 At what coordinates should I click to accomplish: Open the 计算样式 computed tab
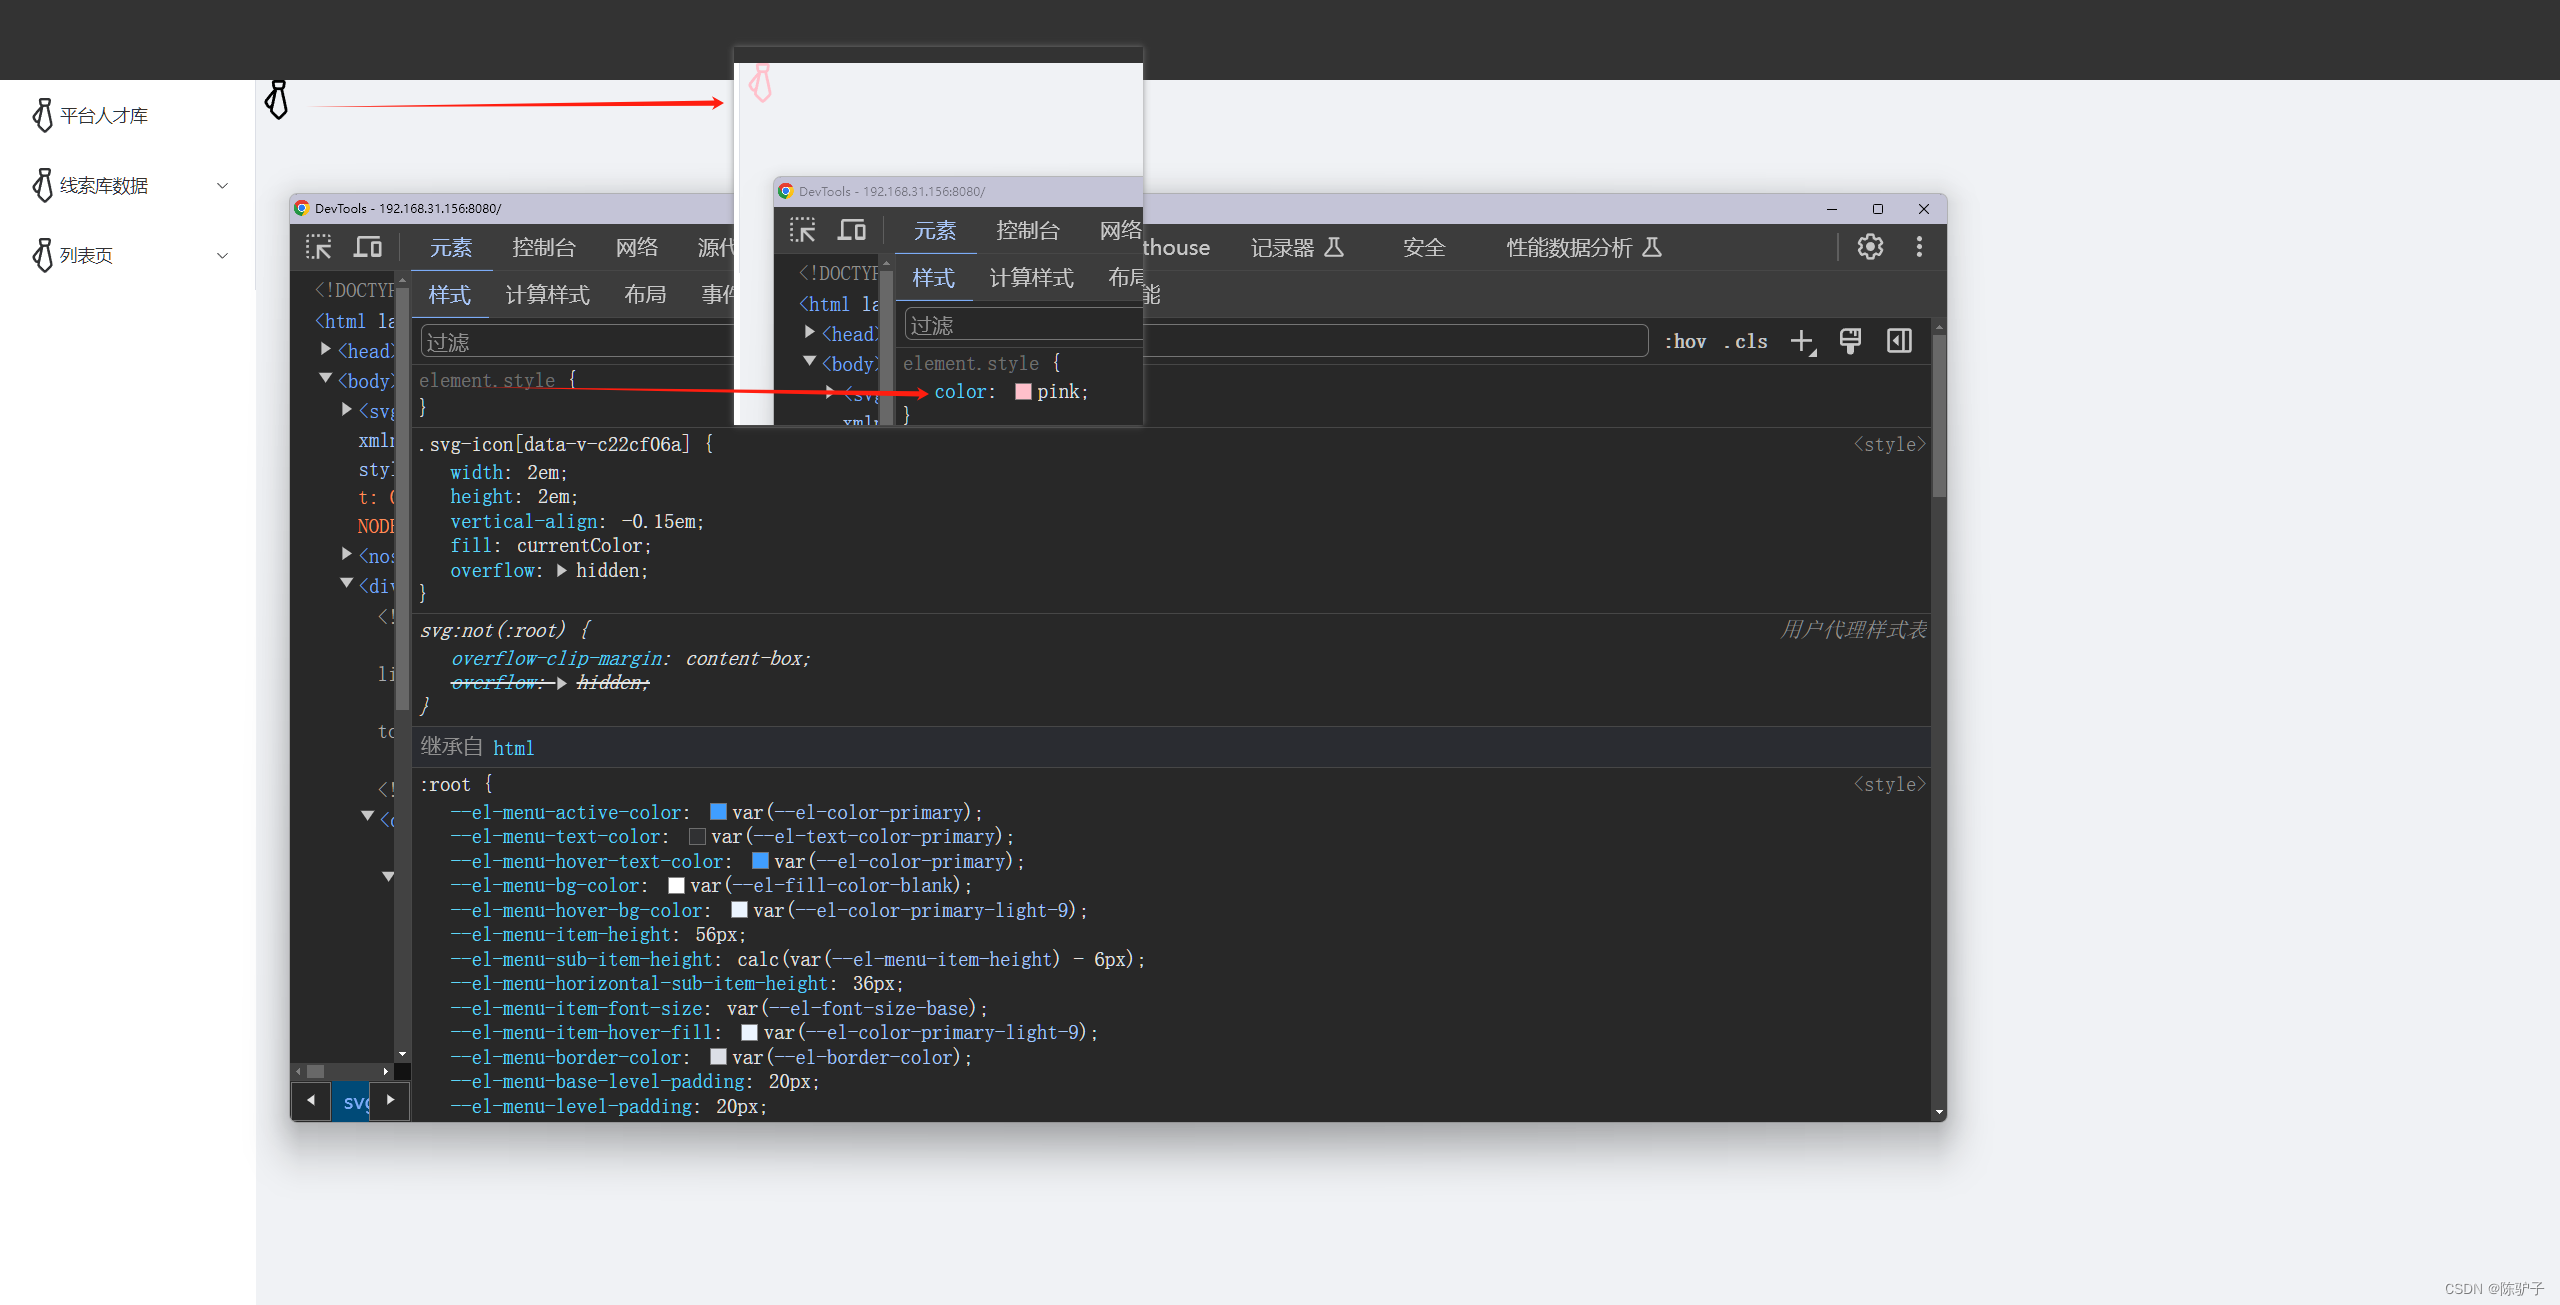pyautogui.click(x=547, y=295)
